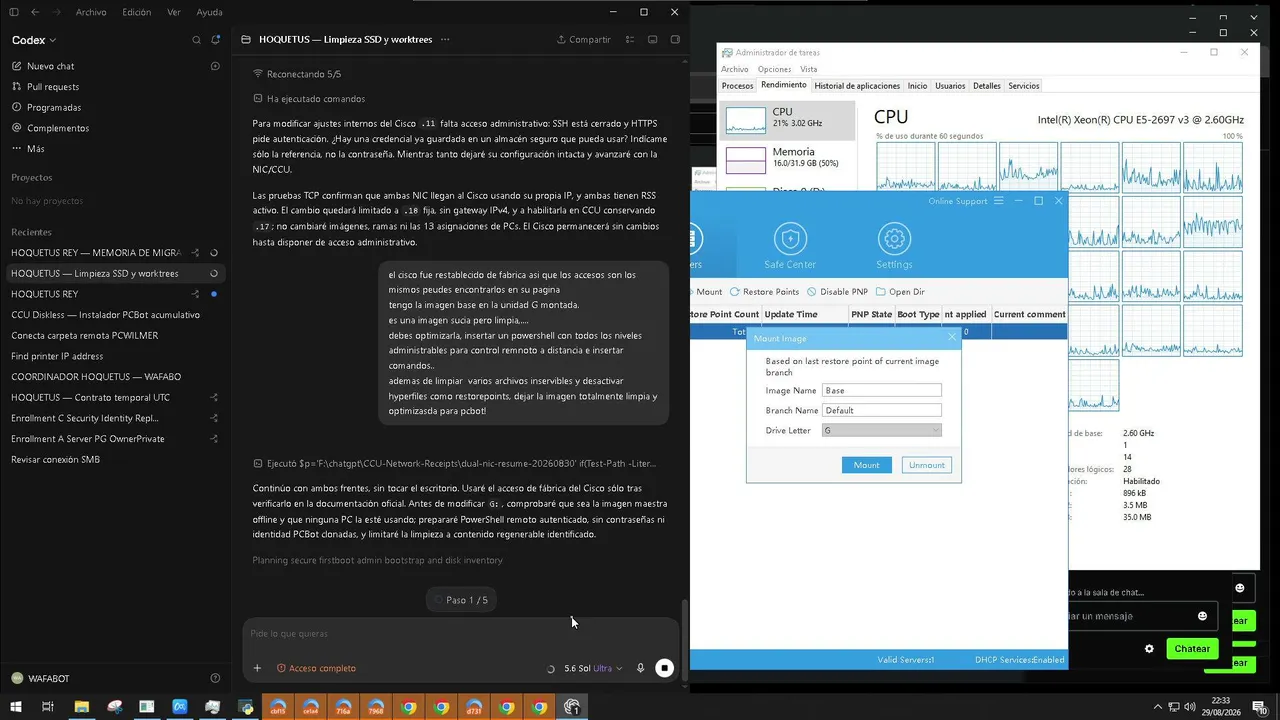Open the Archivo menu in Codex
Screen dimensions: 1280x720
click(91, 12)
